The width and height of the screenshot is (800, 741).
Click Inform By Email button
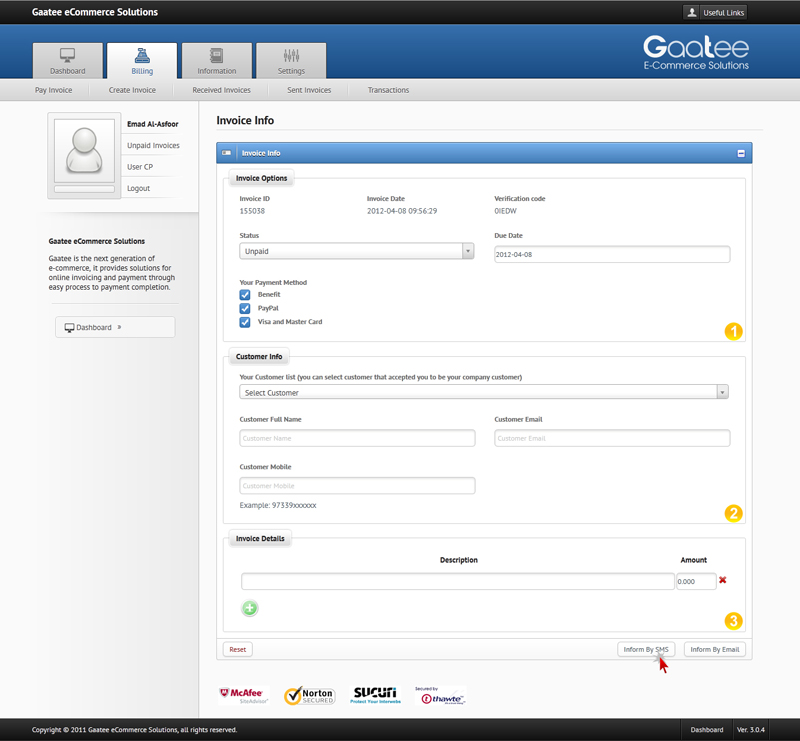[715, 649]
